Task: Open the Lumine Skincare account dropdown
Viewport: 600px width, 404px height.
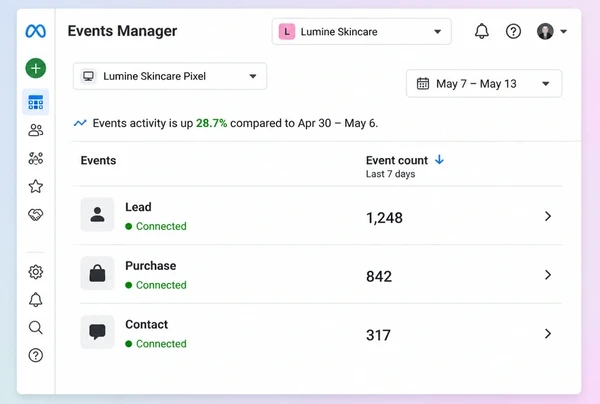Action: [x=361, y=31]
